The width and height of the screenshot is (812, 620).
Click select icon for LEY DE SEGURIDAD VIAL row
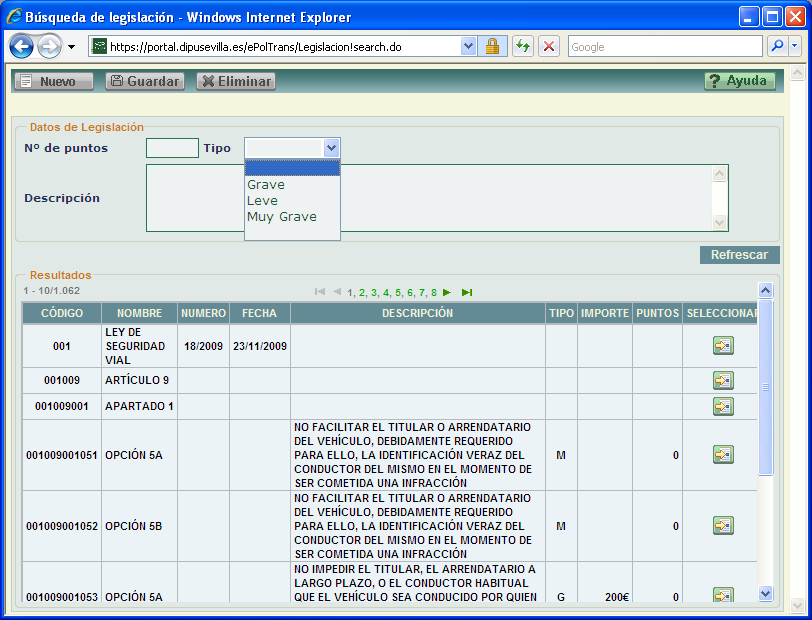722,346
